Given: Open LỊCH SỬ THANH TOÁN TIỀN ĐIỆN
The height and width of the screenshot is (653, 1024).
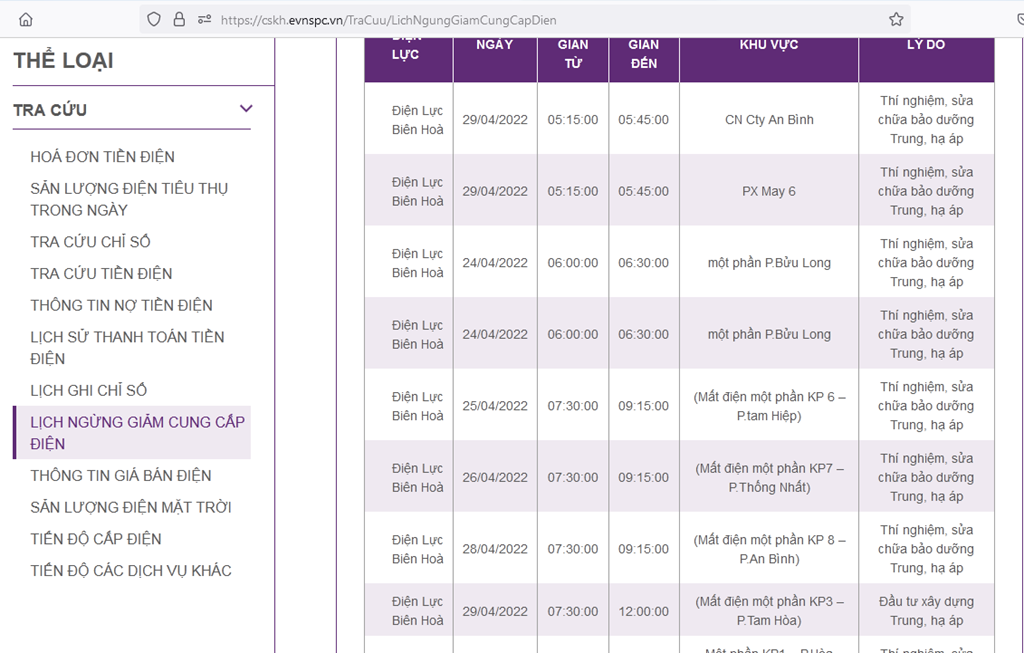Looking at the screenshot, I should [127, 347].
